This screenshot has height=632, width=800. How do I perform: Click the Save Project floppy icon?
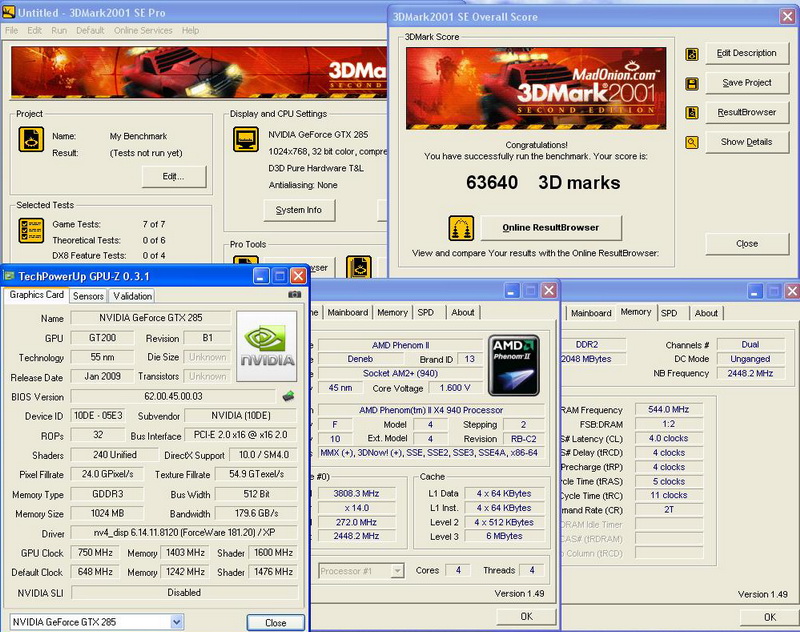pos(692,84)
